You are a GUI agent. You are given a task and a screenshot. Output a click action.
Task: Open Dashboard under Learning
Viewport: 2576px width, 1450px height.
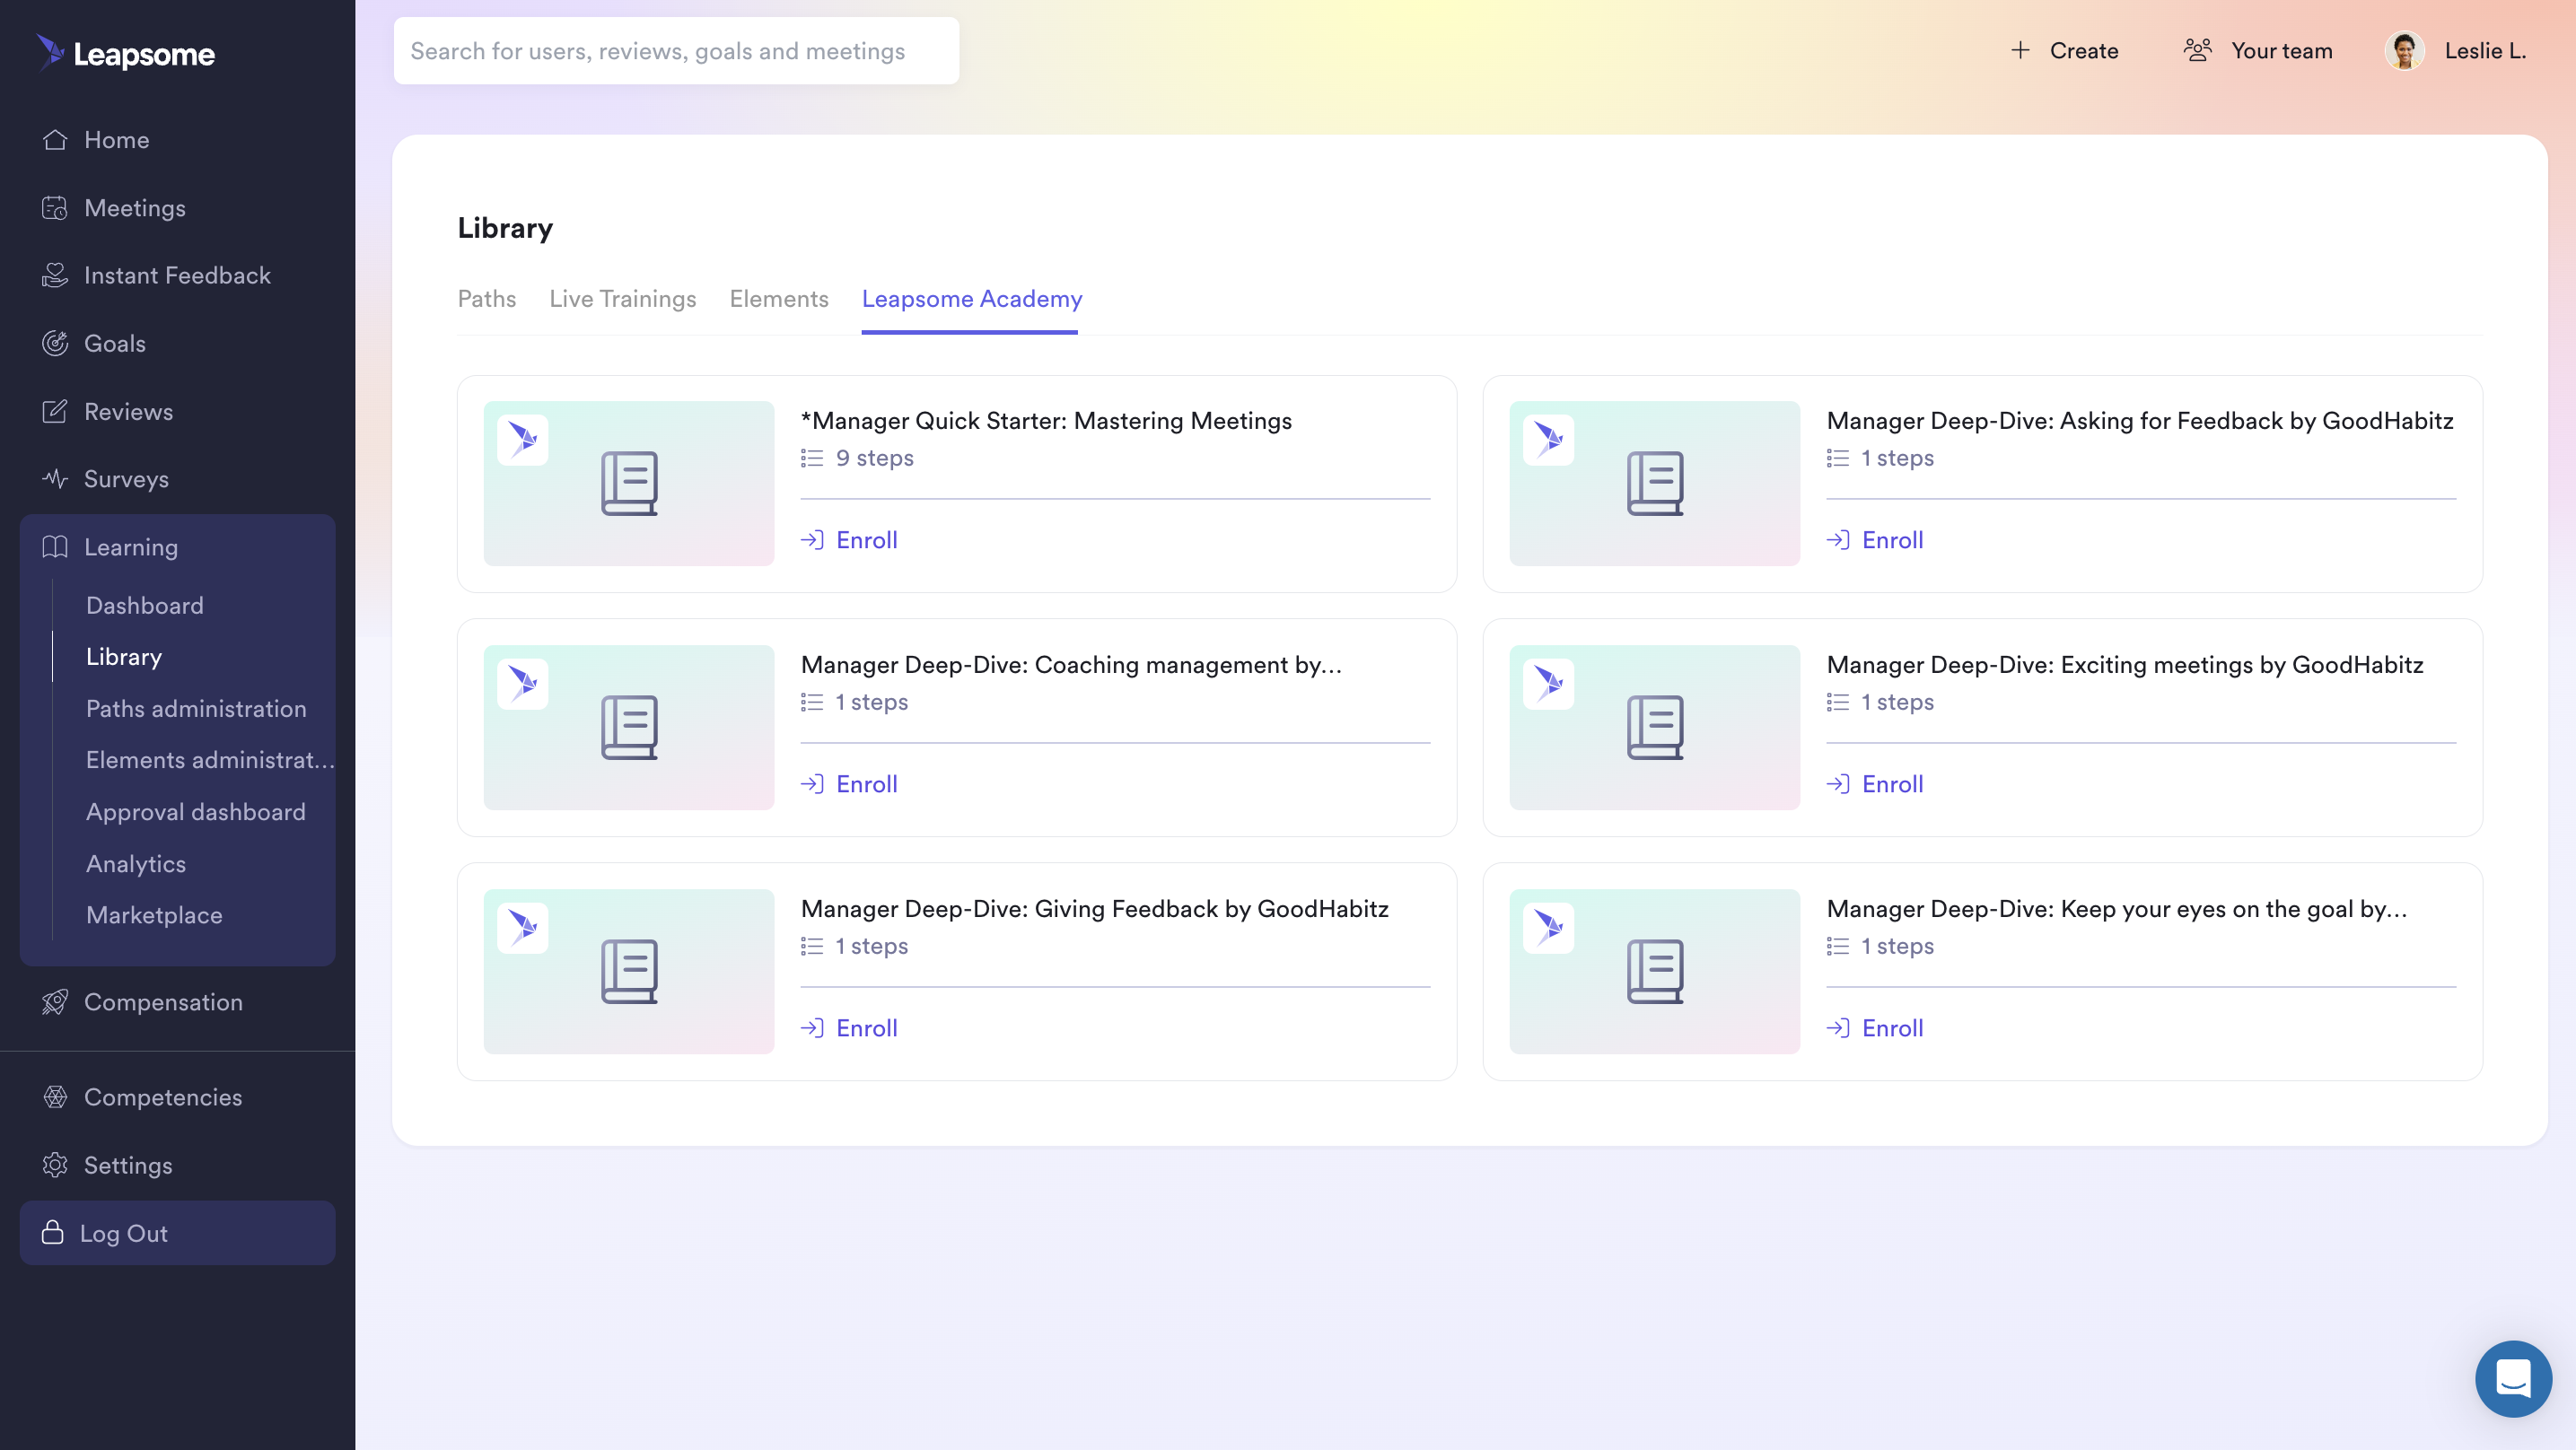[x=145, y=605]
